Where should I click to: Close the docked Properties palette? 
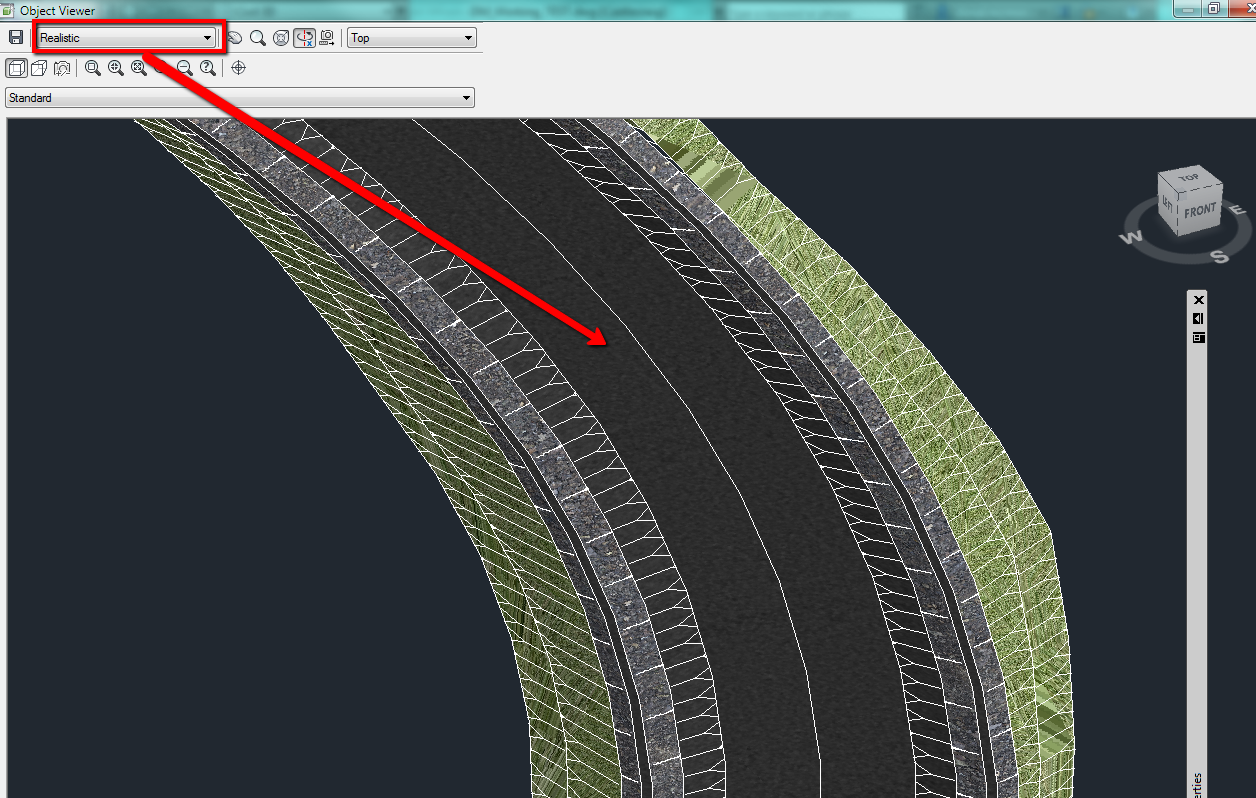point(1199,300)
